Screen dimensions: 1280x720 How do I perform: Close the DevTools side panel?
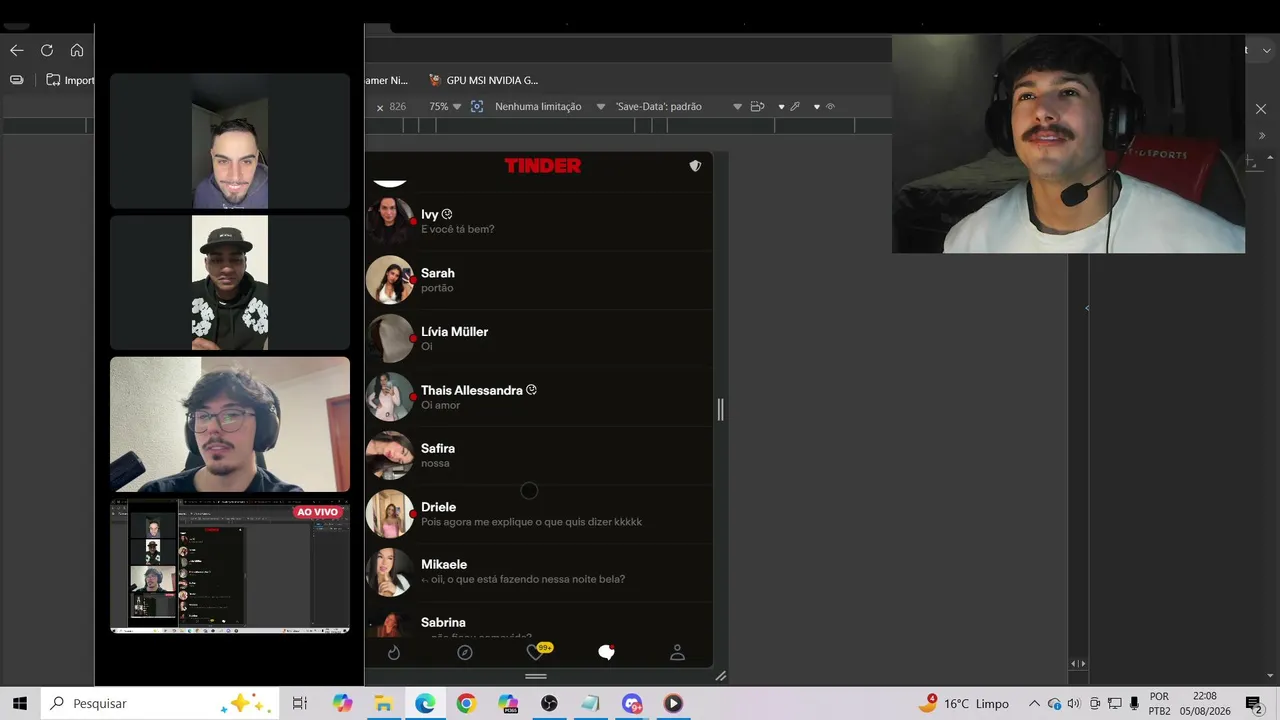coord(1261,109)
